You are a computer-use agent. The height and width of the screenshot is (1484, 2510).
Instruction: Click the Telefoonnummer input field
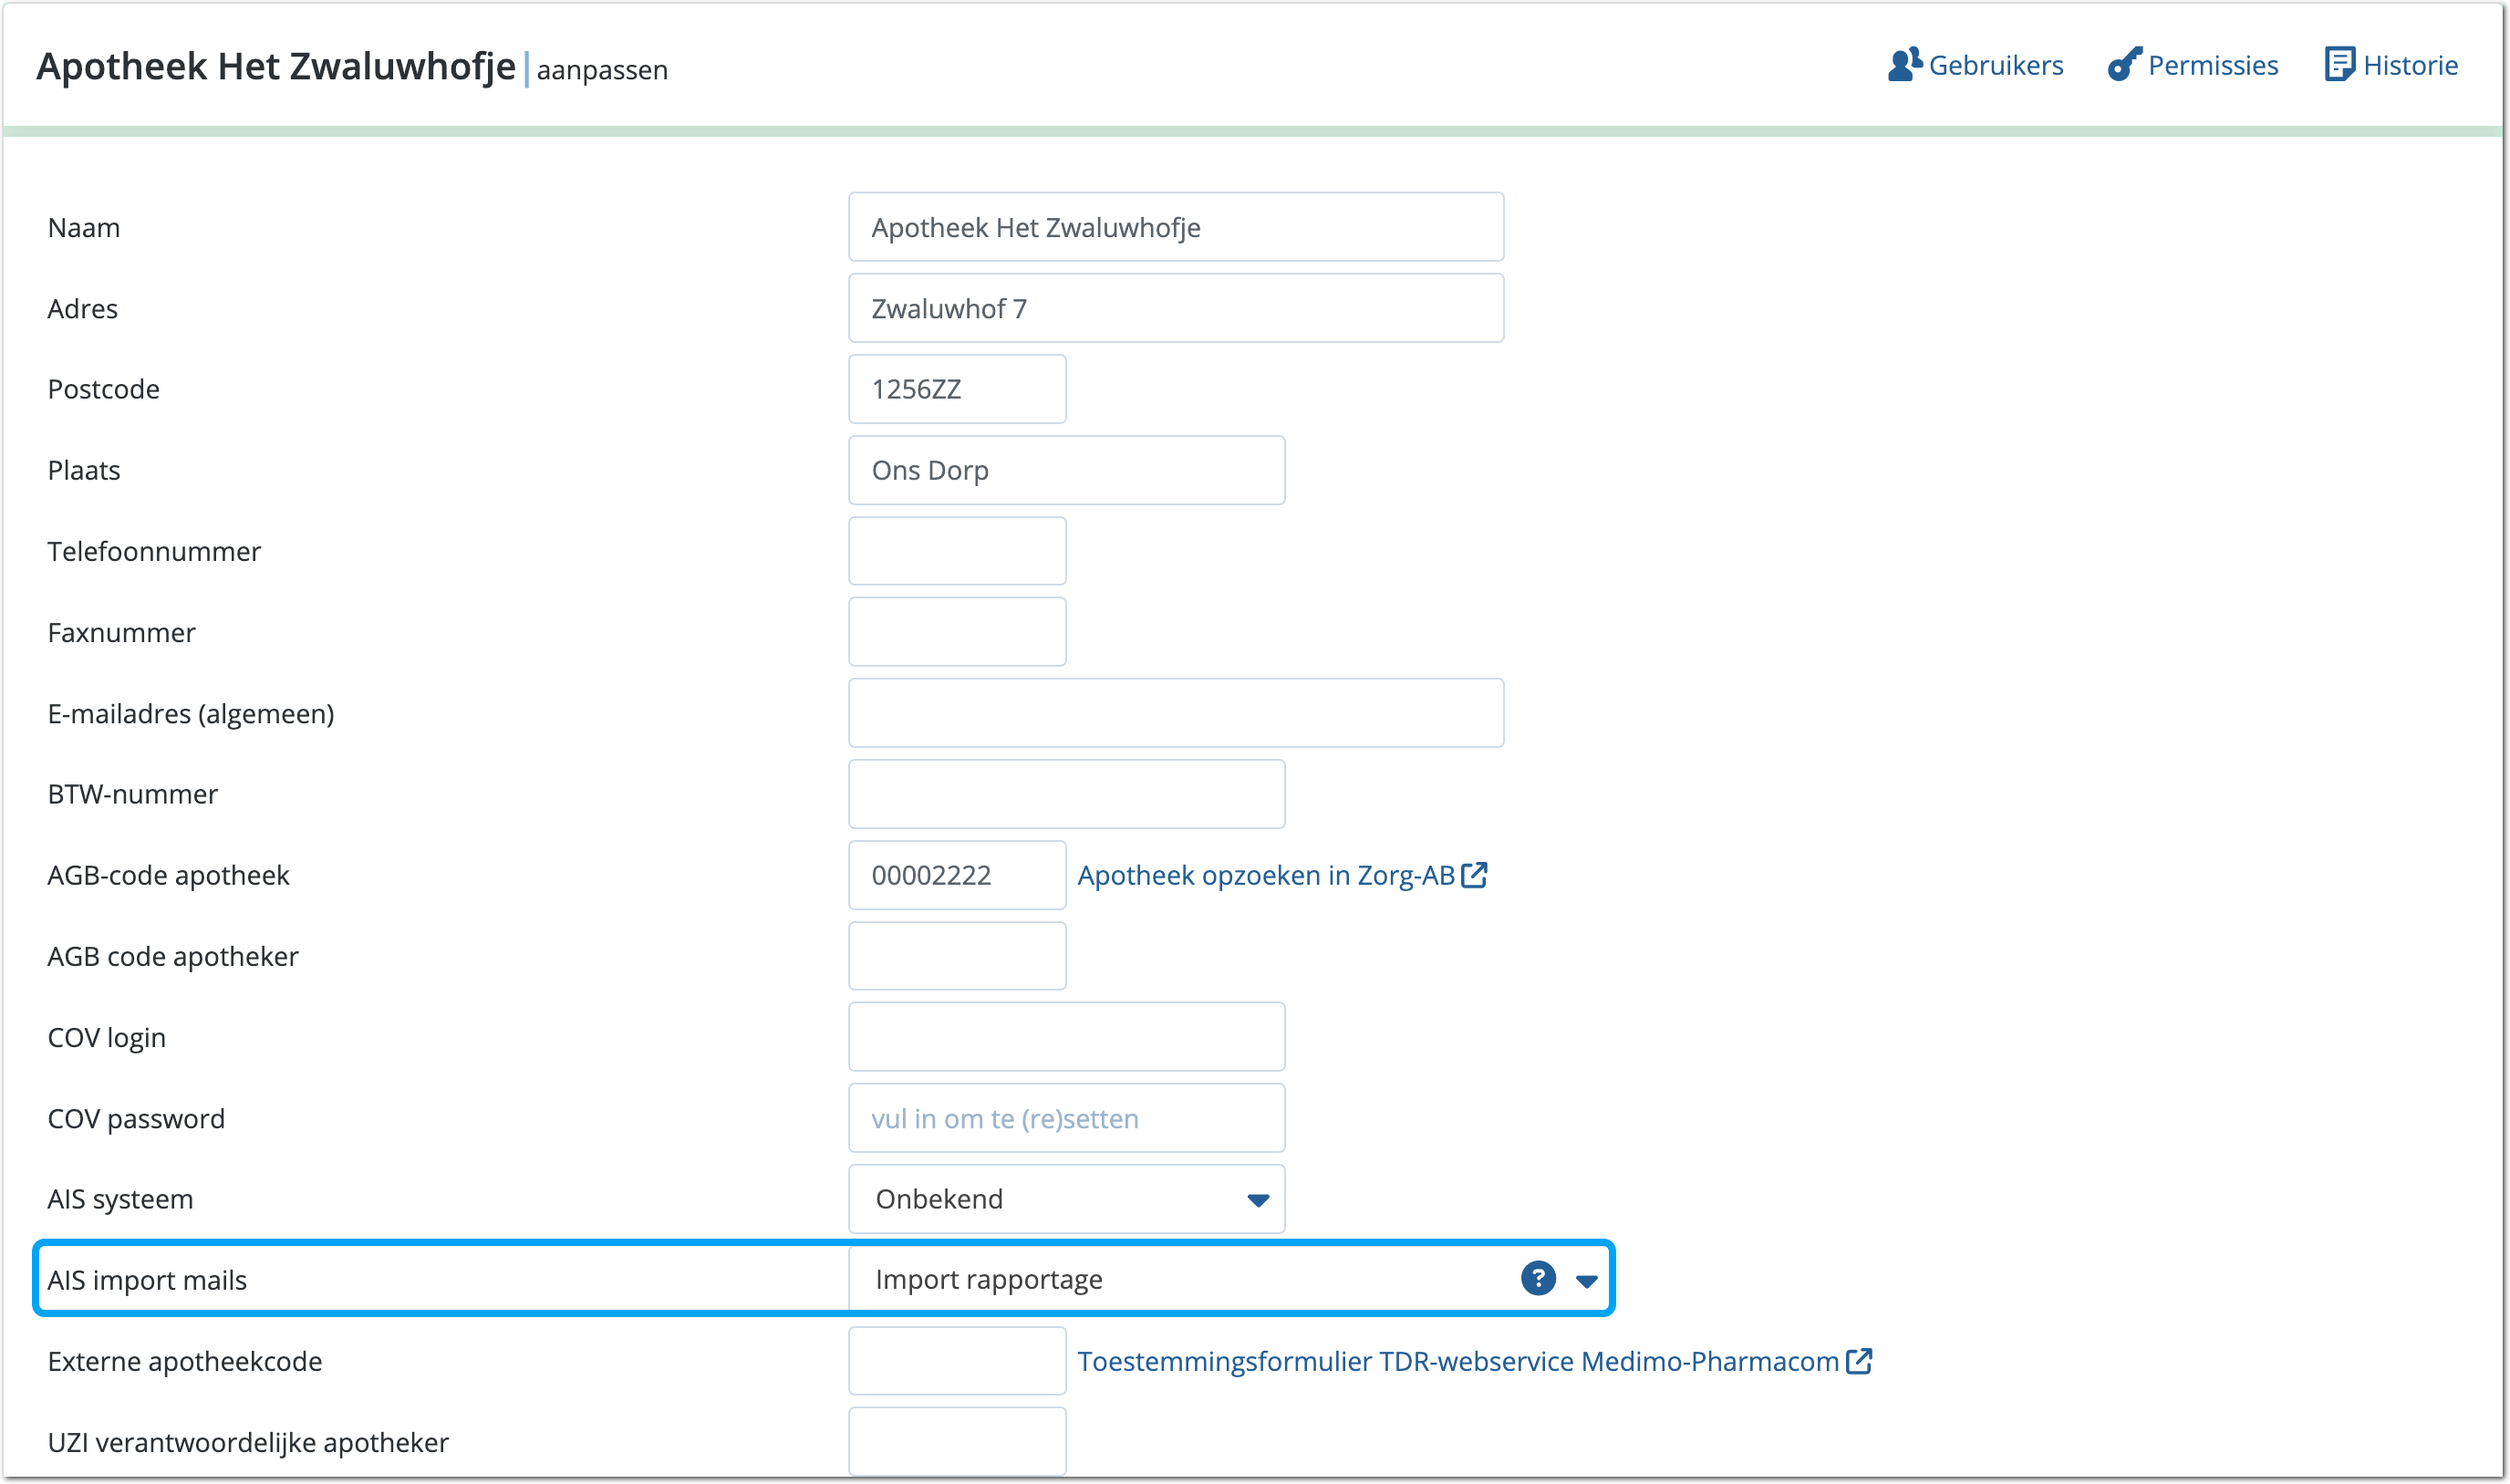956,551
